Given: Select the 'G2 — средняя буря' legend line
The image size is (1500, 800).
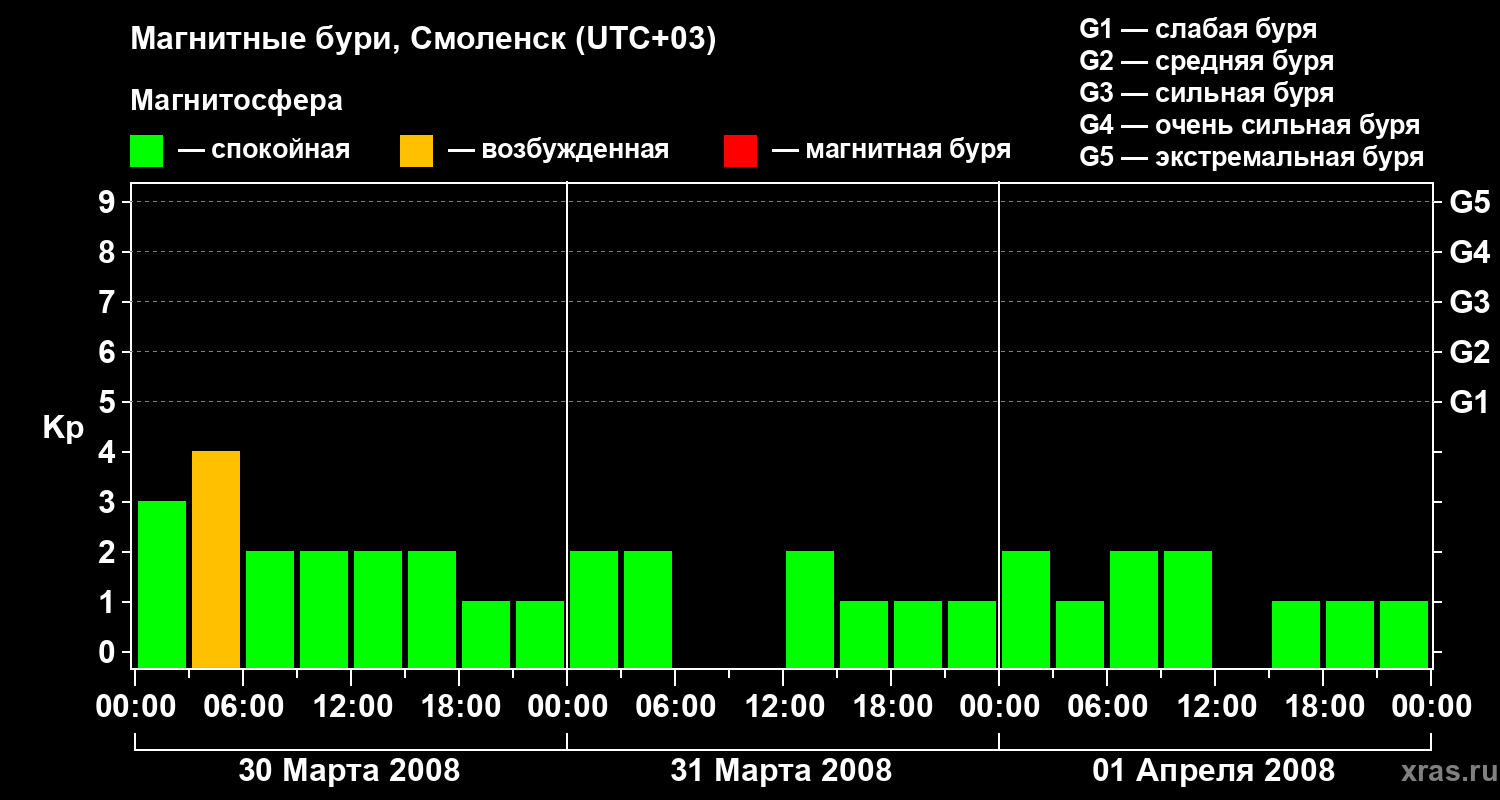Looking at the screenshot, I should (x=1206, y=61).
